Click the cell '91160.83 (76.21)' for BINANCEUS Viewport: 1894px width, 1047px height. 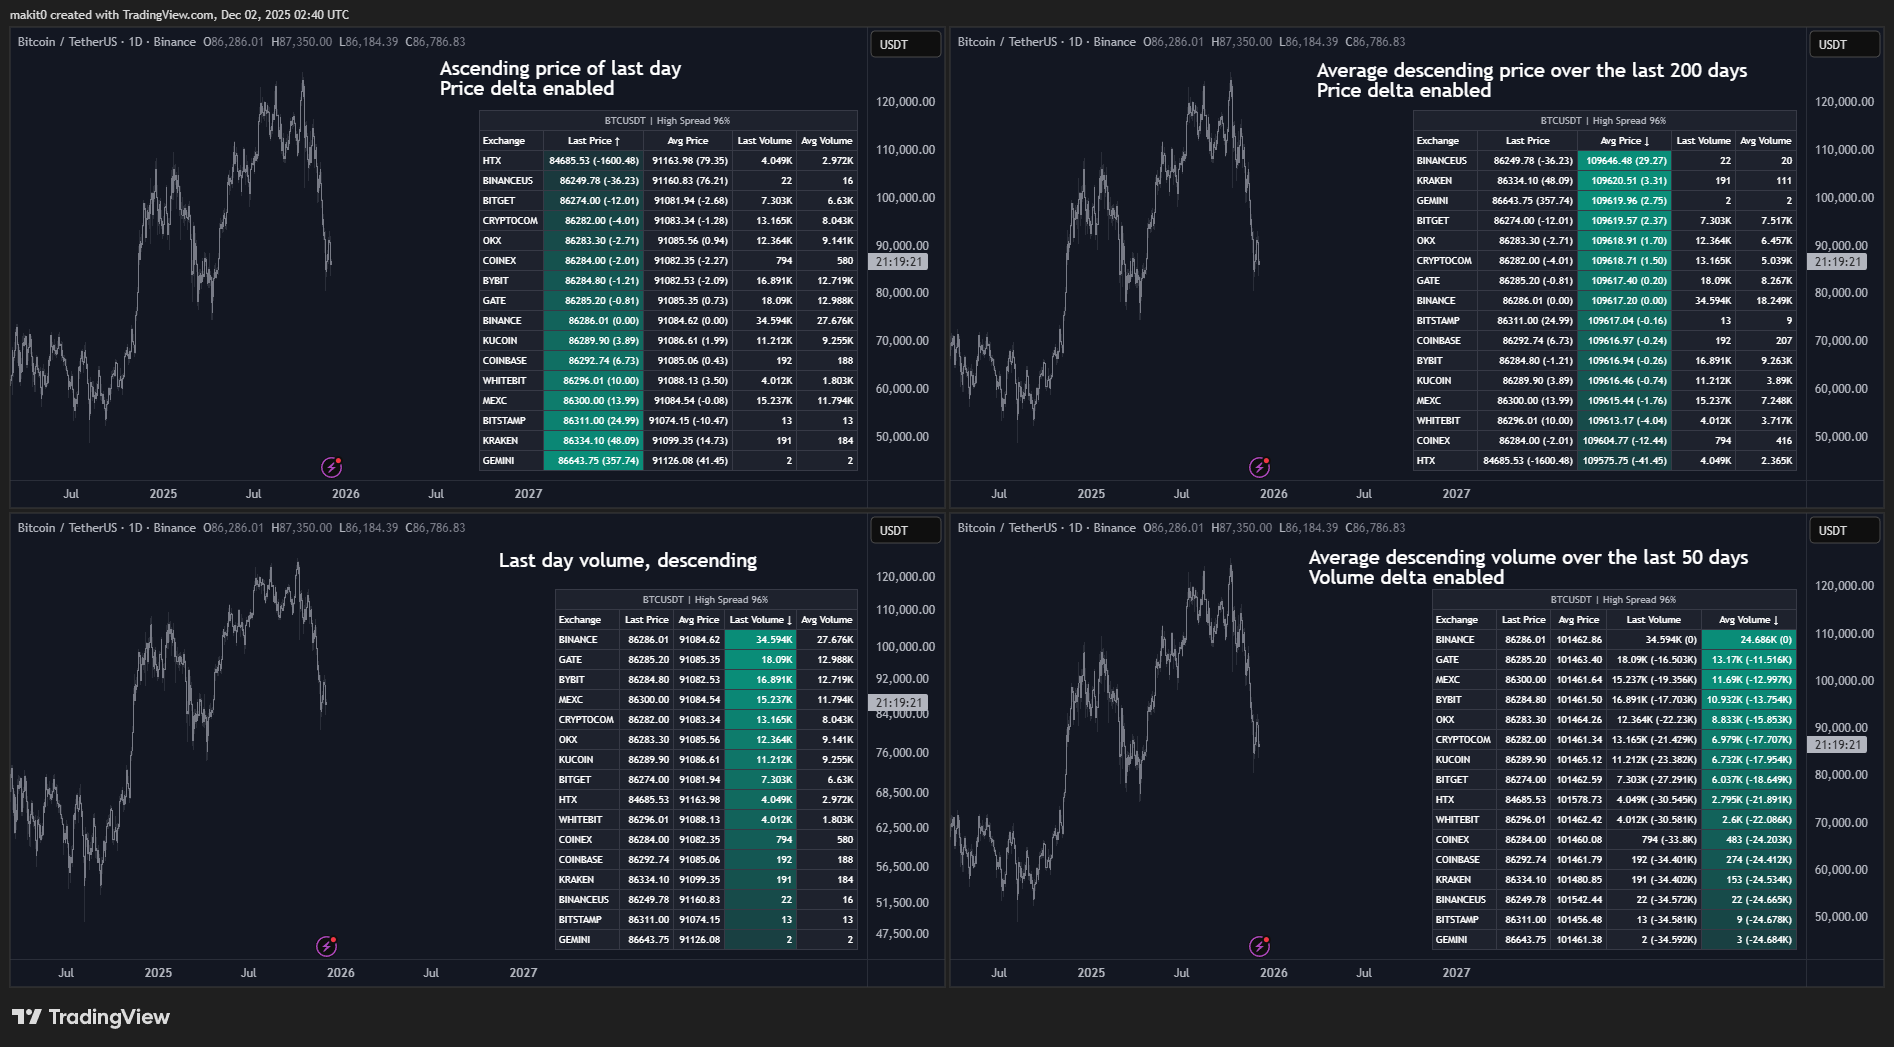click(x=688, y=181)
